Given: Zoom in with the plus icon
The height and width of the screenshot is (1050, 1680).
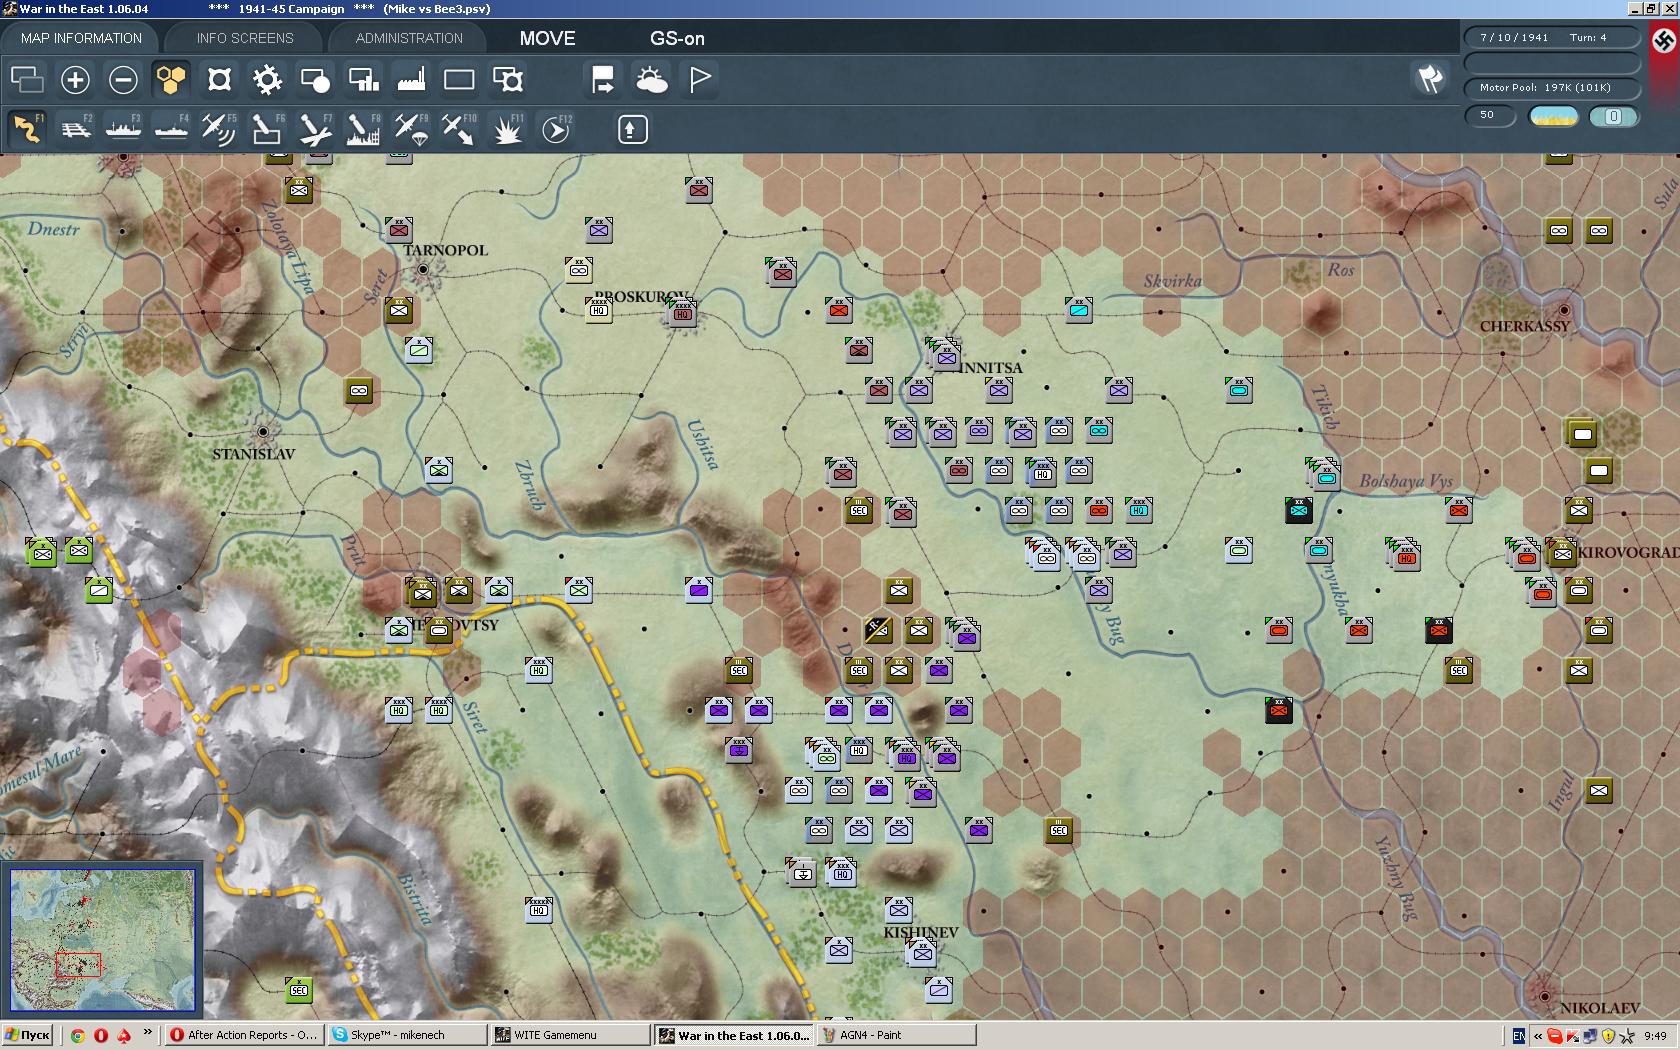Looking at the screenshot, I should click(x=75, y=79).
